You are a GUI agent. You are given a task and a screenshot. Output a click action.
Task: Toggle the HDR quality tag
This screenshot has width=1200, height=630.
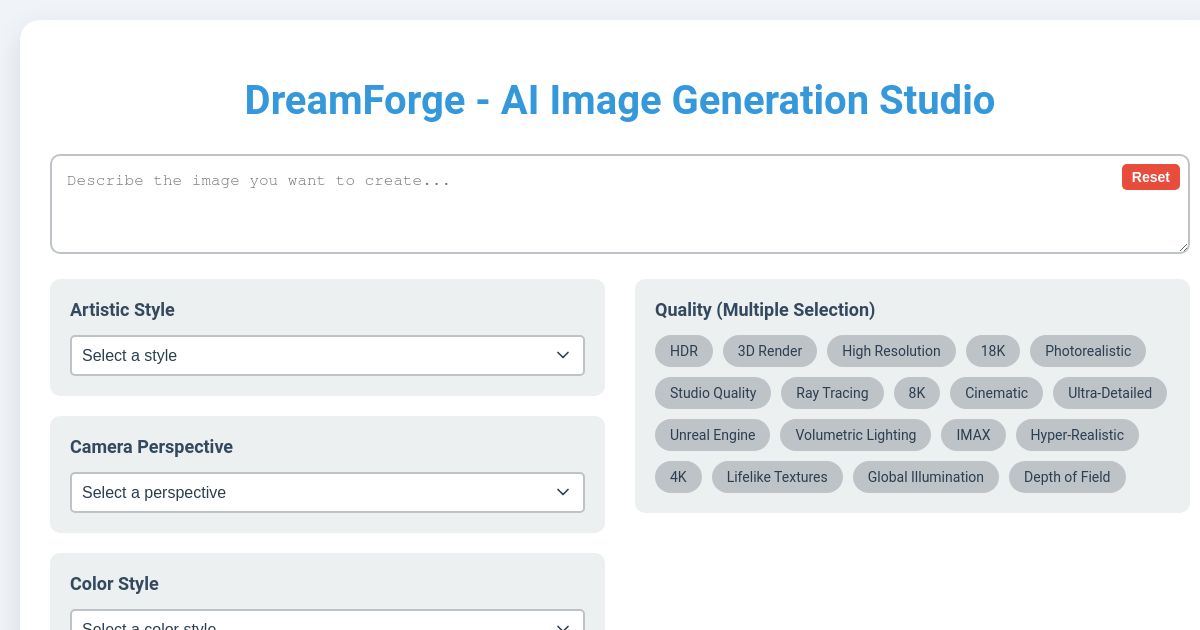684,351
